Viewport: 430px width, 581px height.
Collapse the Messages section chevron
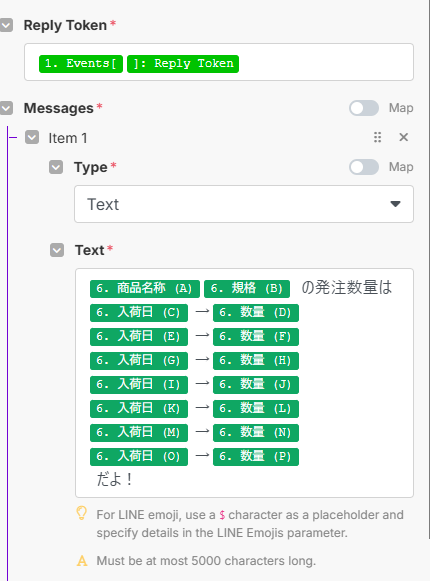pyautogui.click(x=6, y=108)
